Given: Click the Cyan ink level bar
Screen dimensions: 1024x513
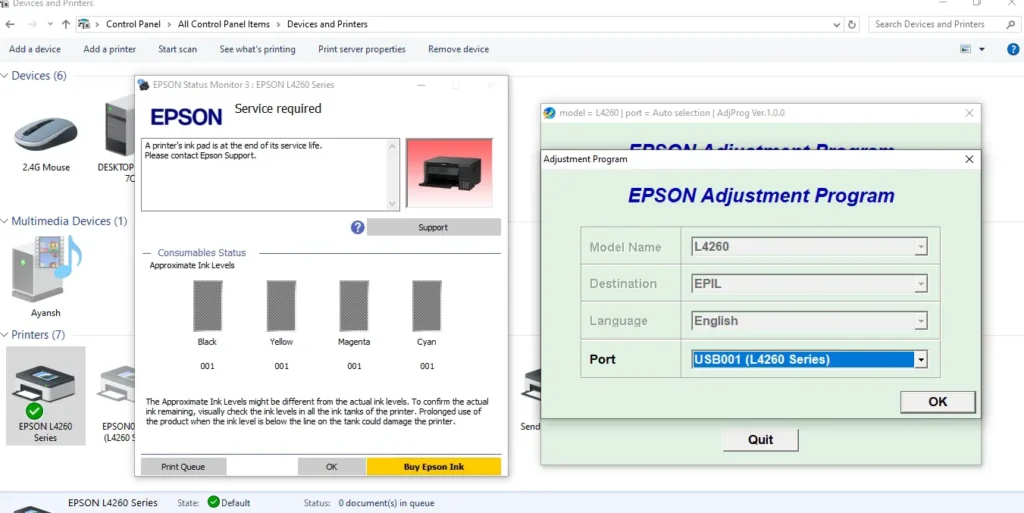Looking at the screenshot, I should tap(427, 305).
